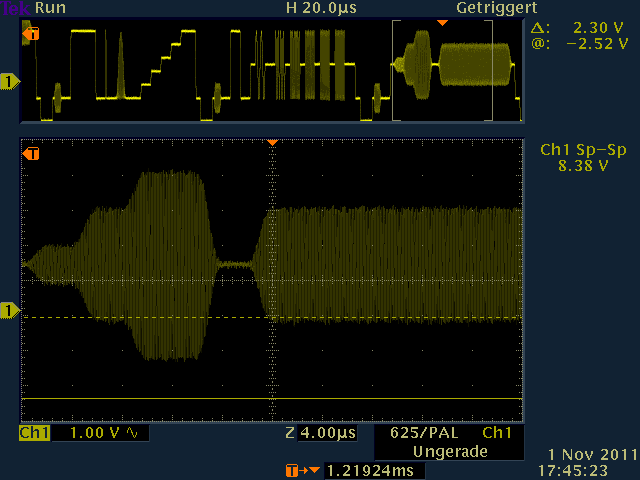This screenshot has height=480, width=640.
Task: Click the Ch1 Sp-Sp 8.38 V measurement
Action: [573, 158]
